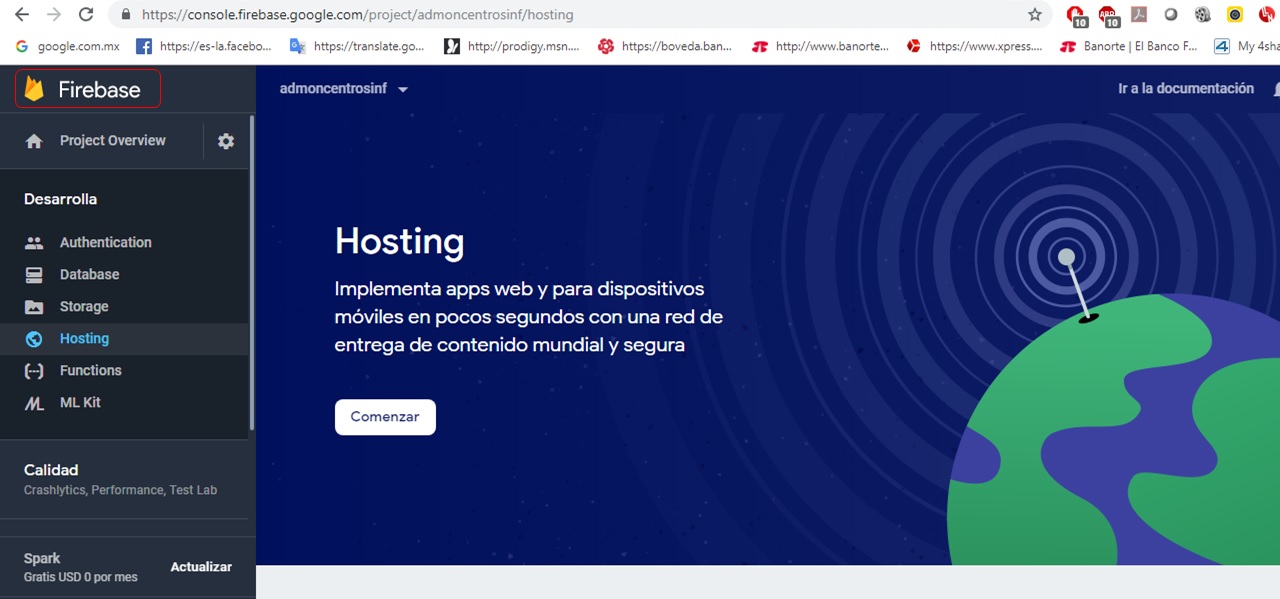Collapse the Desarrolla section header

click(60, 199)
